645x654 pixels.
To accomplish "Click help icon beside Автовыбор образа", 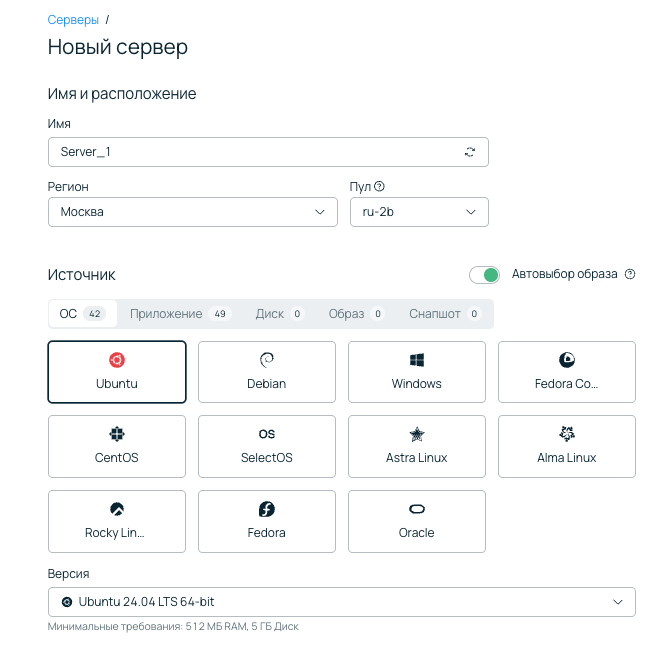I will [x=630, y=274].
